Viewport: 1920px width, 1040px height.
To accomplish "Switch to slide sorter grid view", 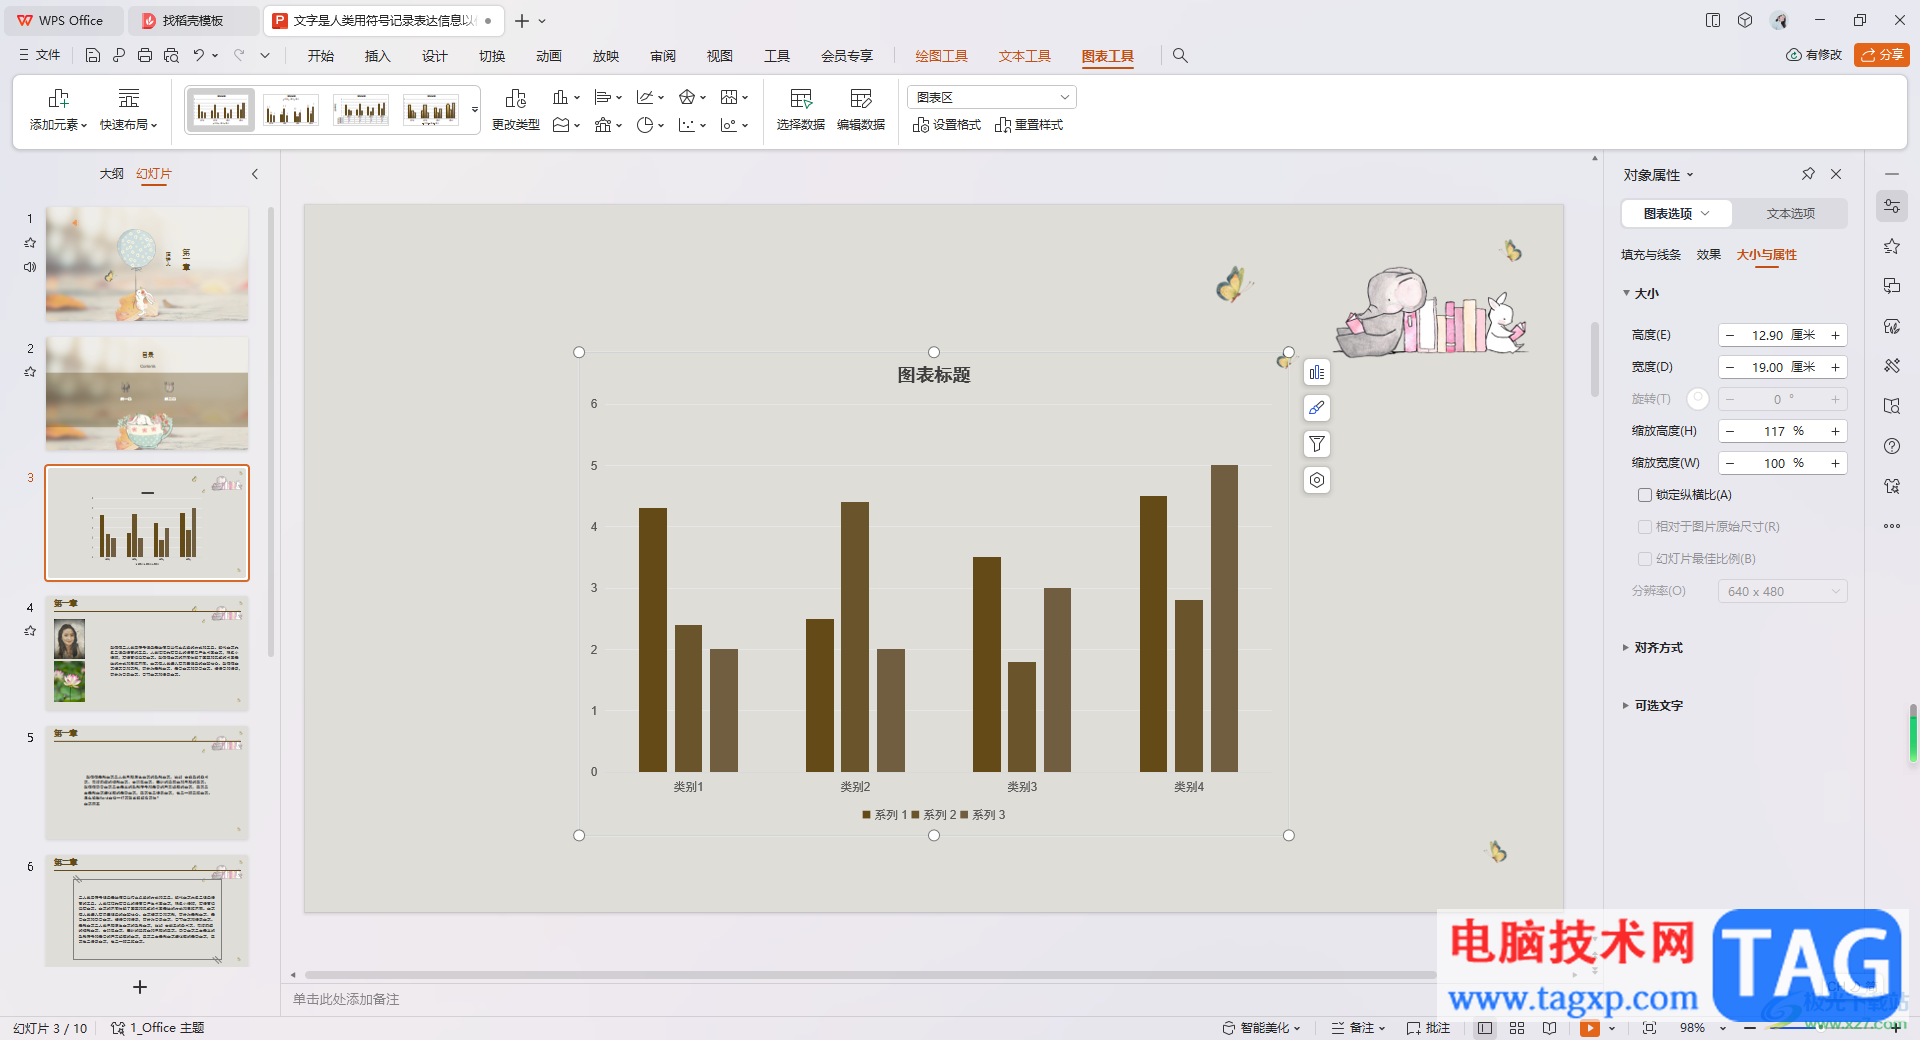I will [x=1517, y=1028].
